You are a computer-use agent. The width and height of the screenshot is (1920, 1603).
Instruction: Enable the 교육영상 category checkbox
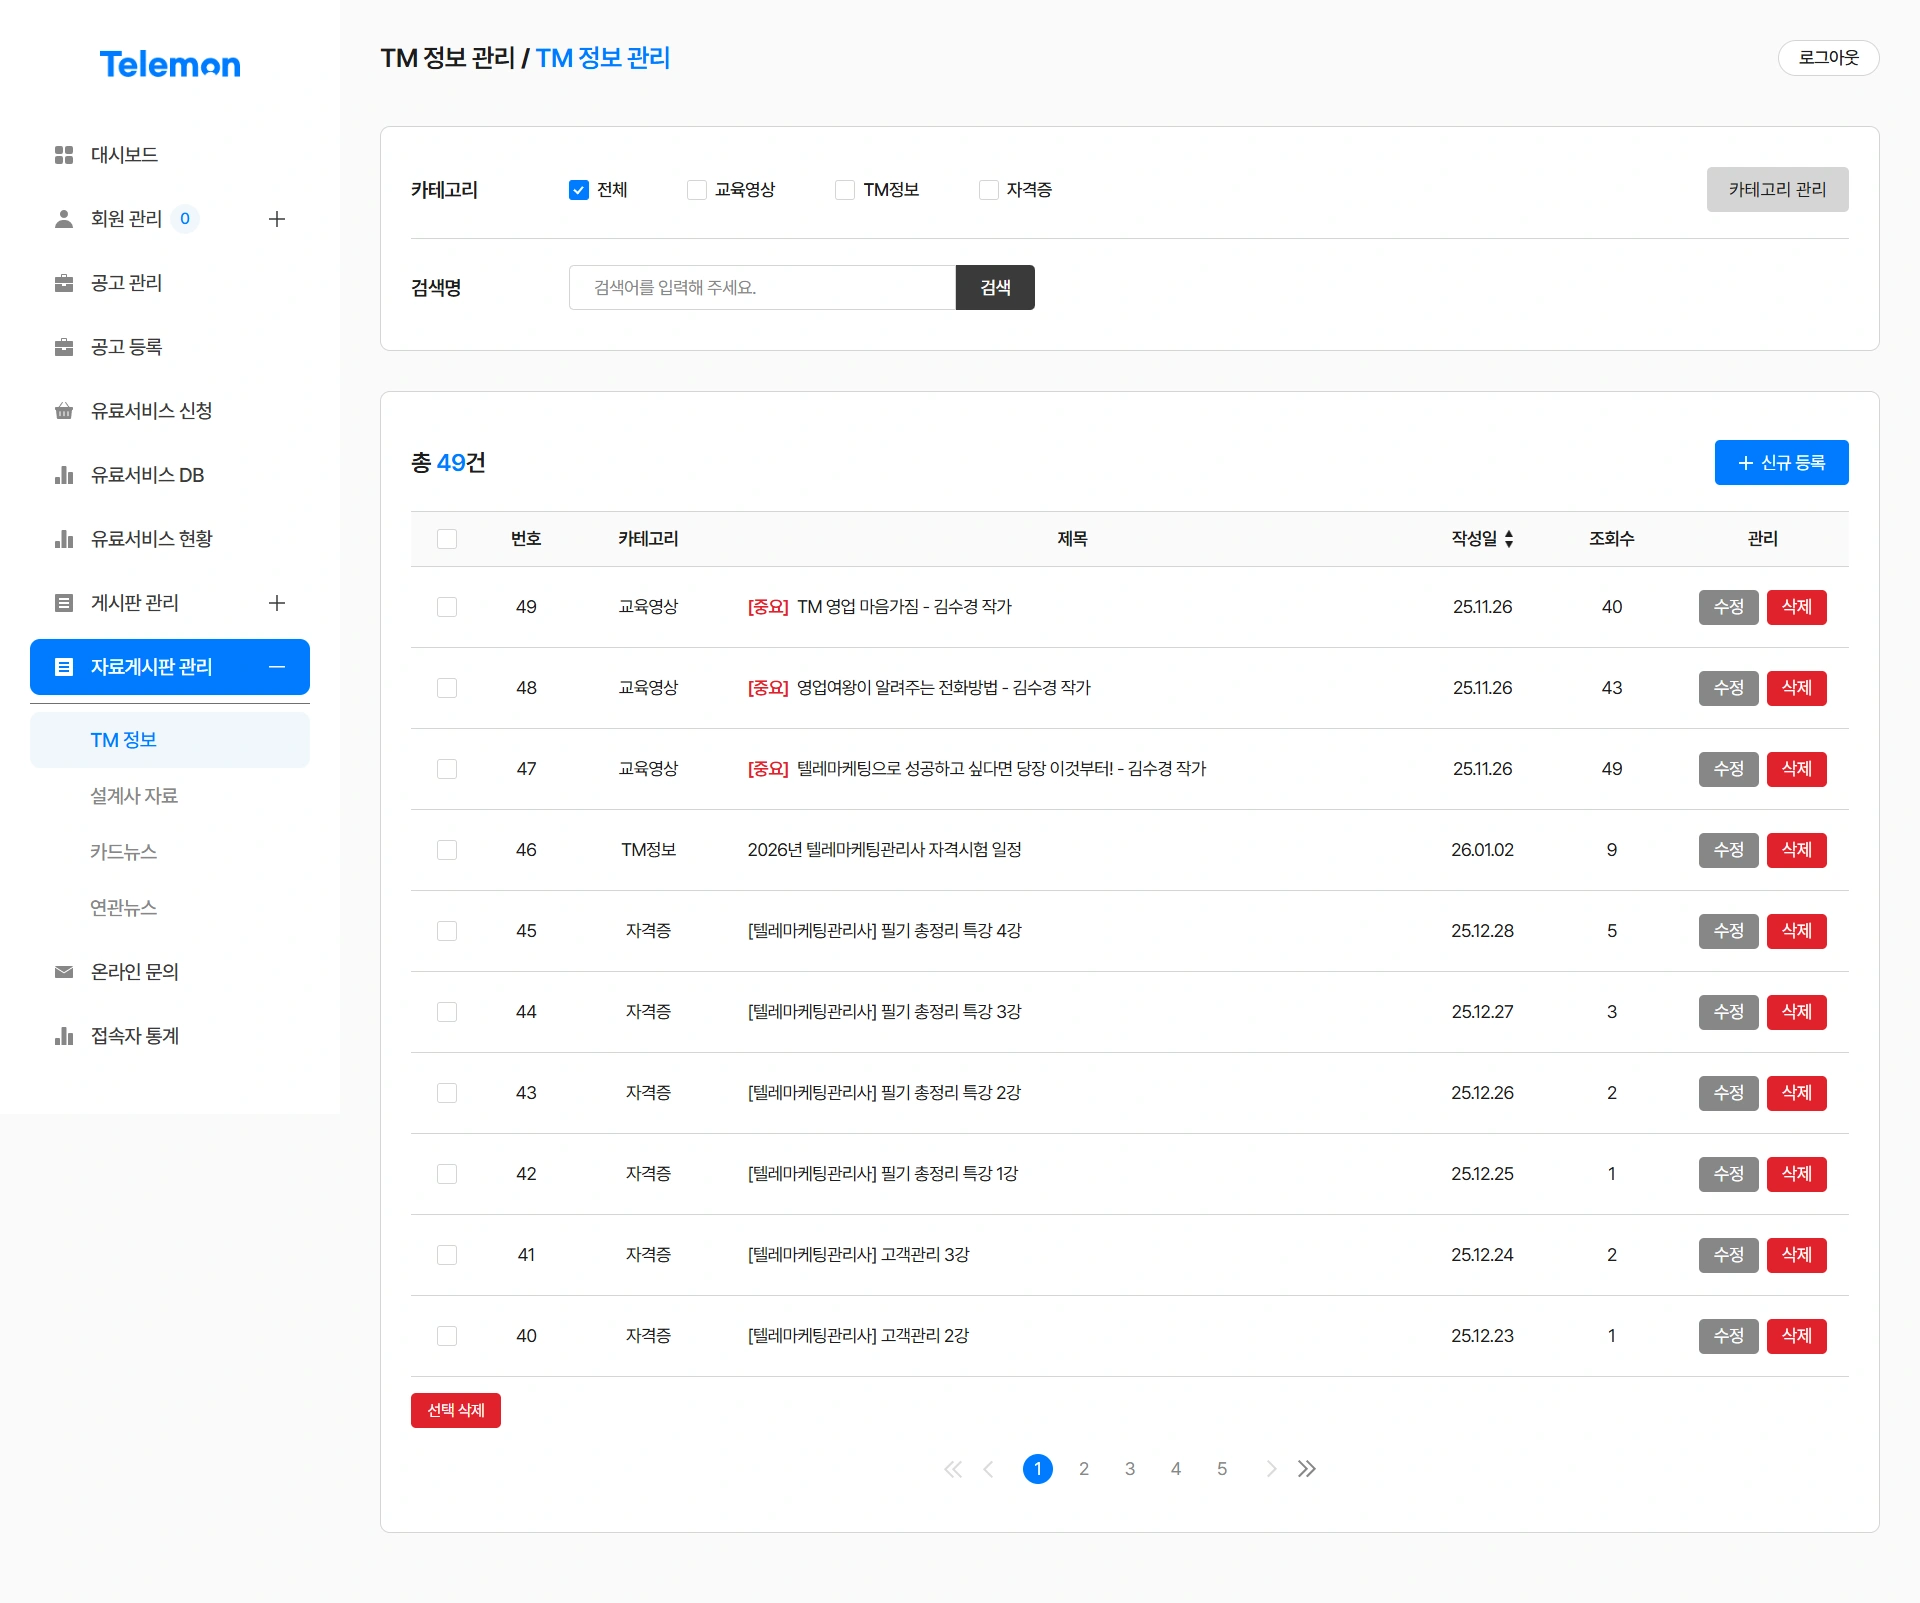pyautogui.click(x=696, y=189)
